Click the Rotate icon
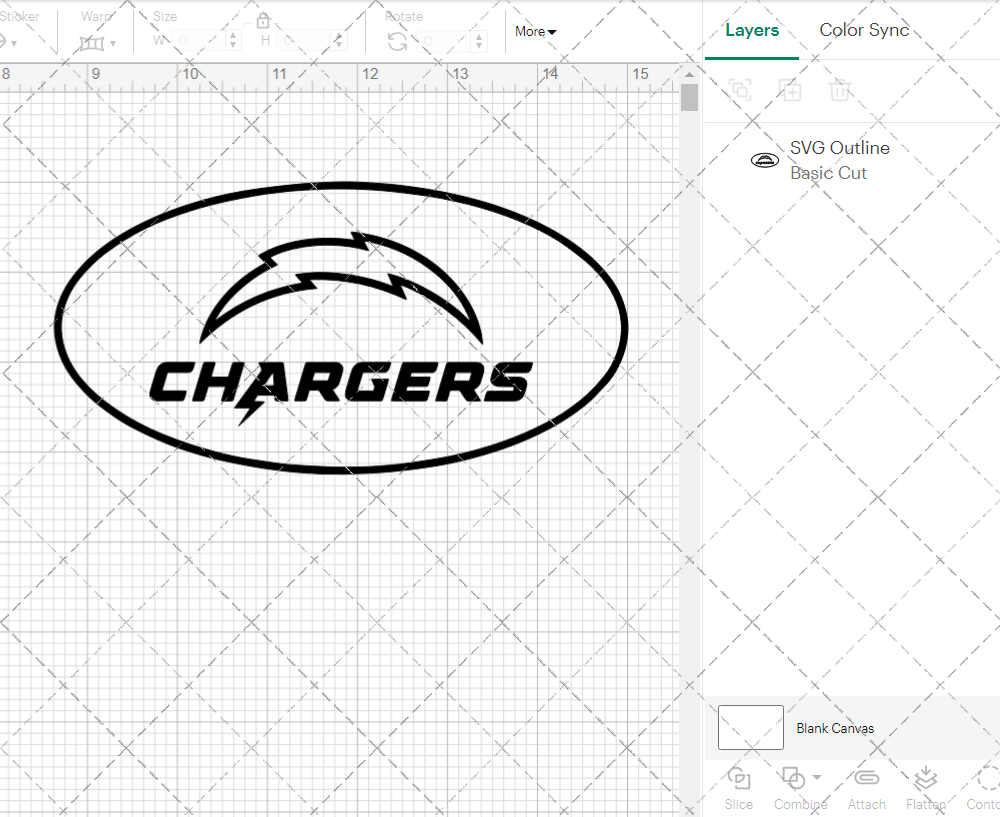Image resolution: width=1000 pixels, height=817 pixels. (x=398, y=42)
